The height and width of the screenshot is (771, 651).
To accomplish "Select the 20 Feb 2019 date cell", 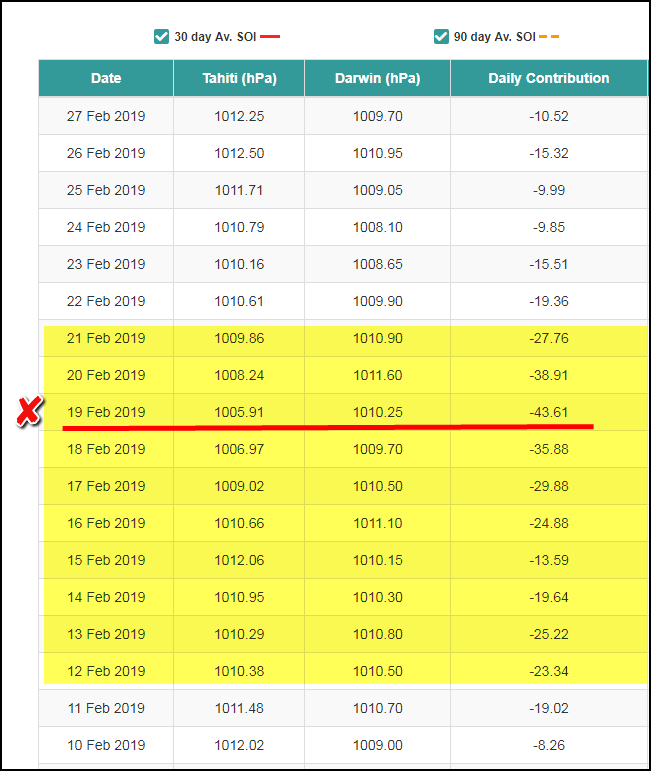I will 106,375.
